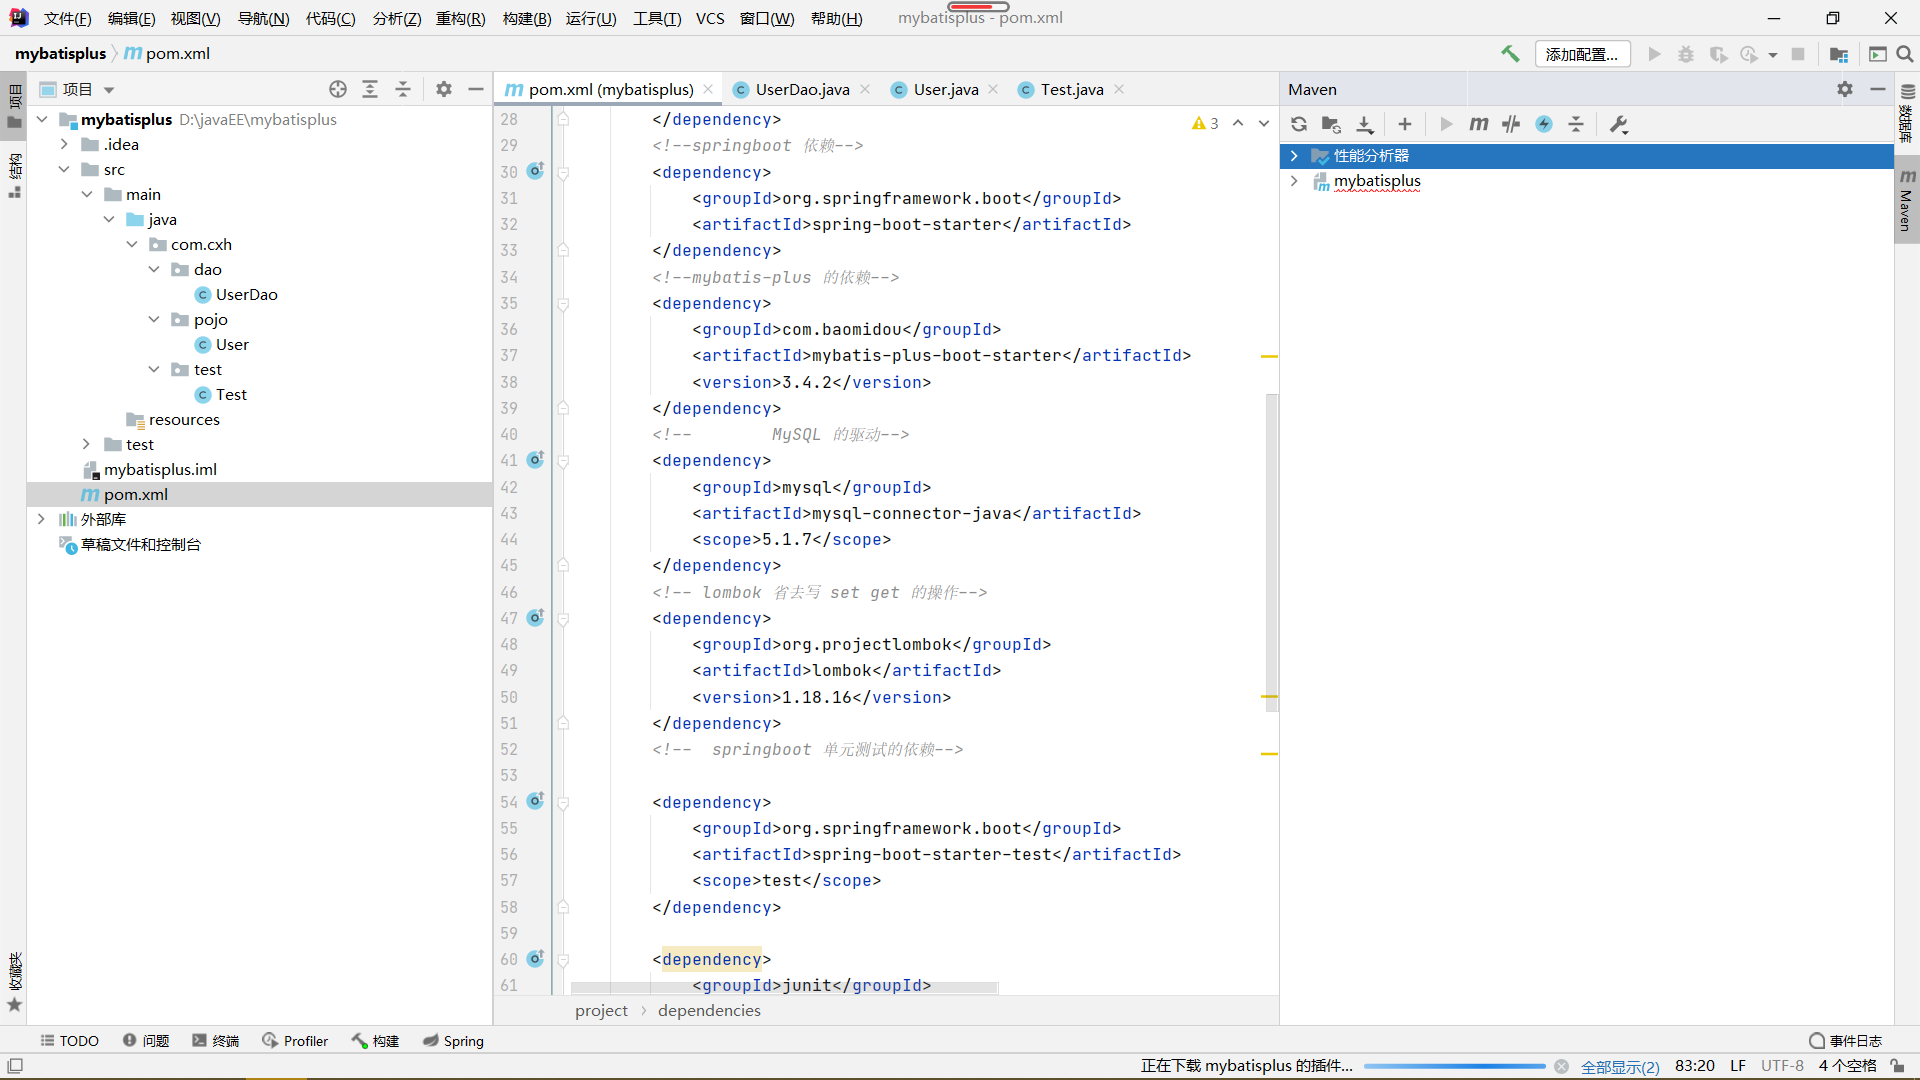Viewport: 1920px width, 1080px height.
Task: Switch to Test.java tab
Action: tap(1071, 89)
